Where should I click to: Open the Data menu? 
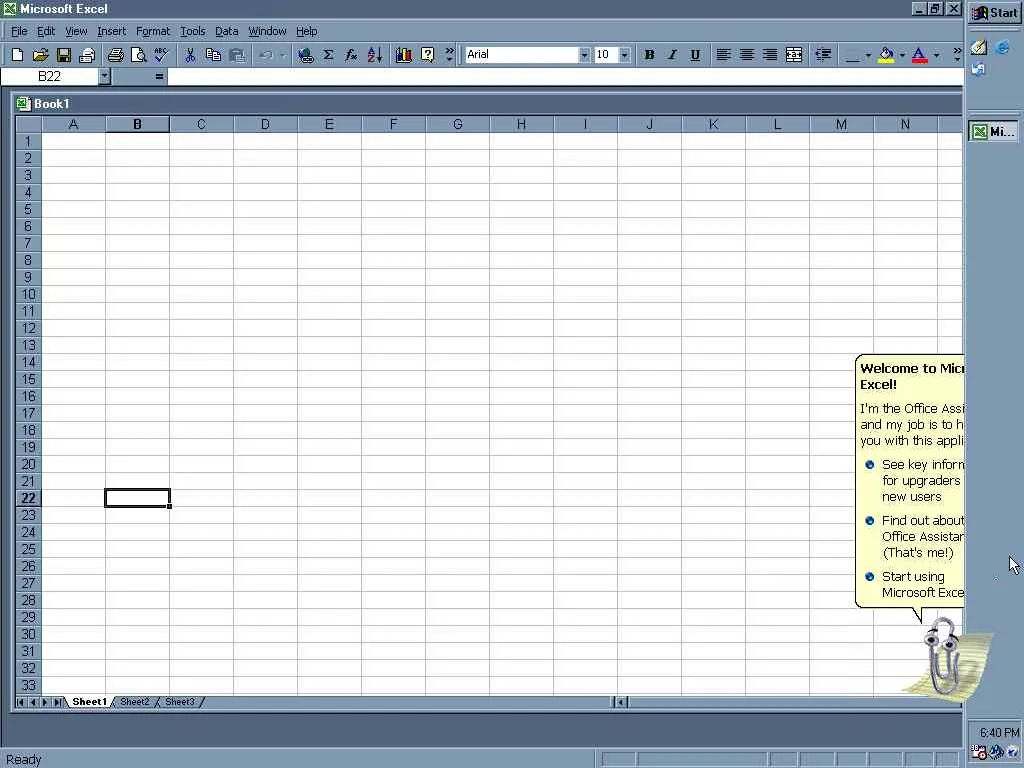pos(227,31)
